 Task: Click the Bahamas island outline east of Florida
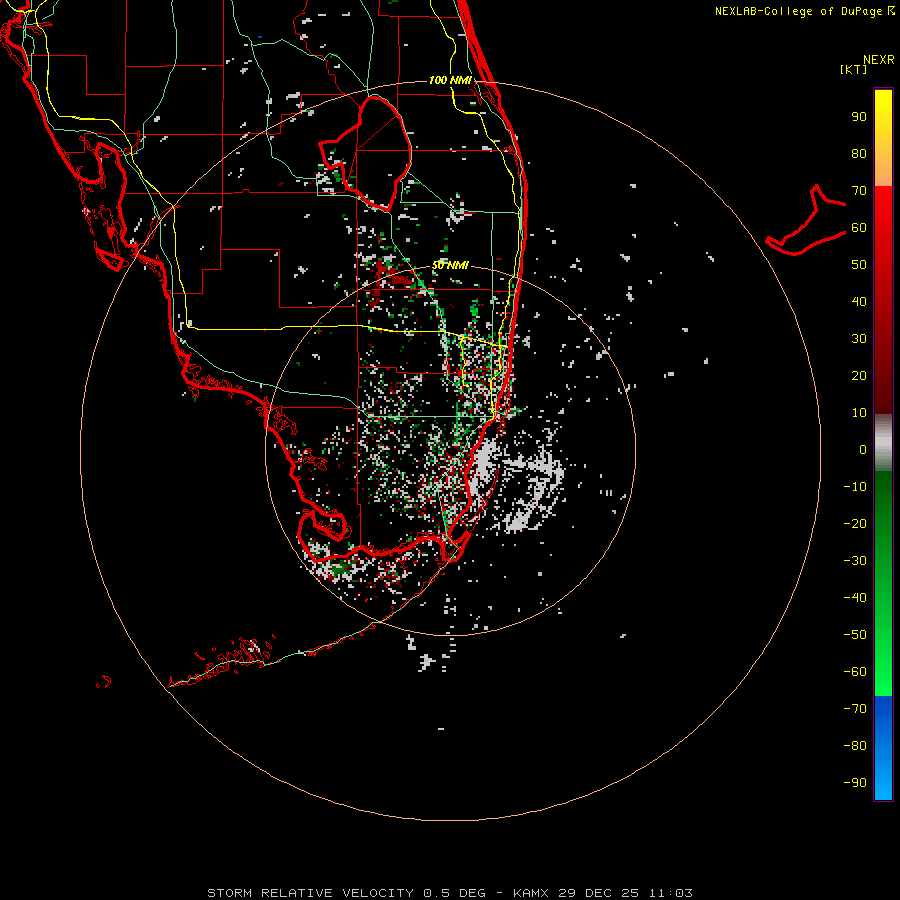point(806,220)
